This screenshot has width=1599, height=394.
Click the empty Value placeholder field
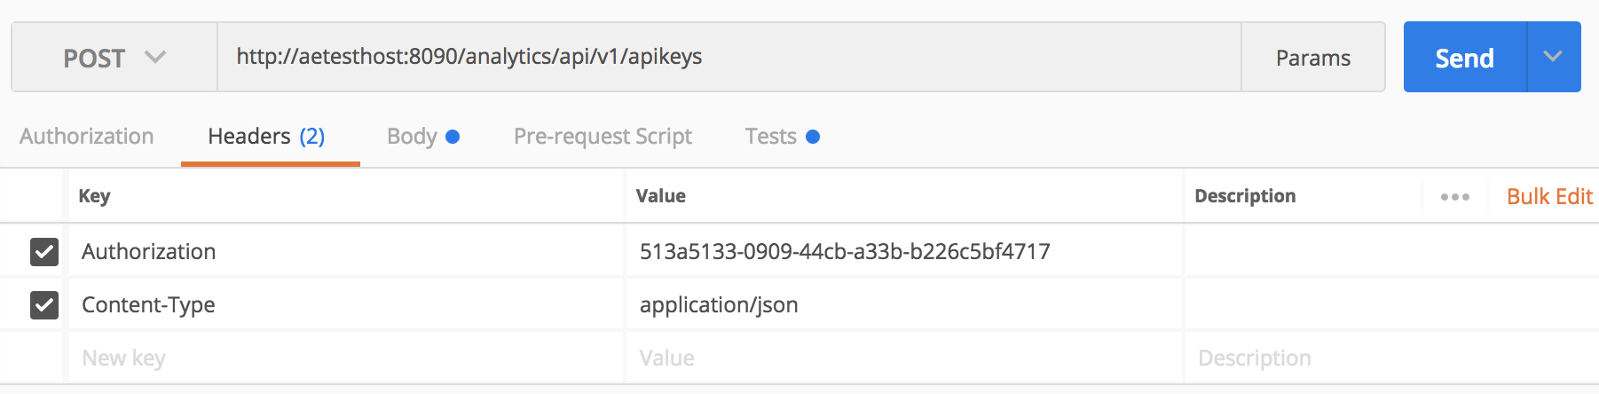[904, 357]
